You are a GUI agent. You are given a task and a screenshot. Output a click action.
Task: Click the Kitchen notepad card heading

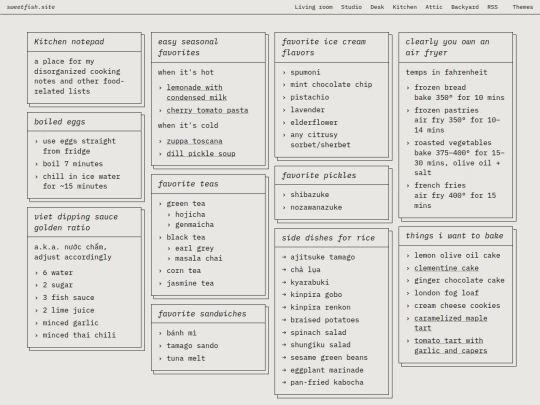[x=69, y=42]
